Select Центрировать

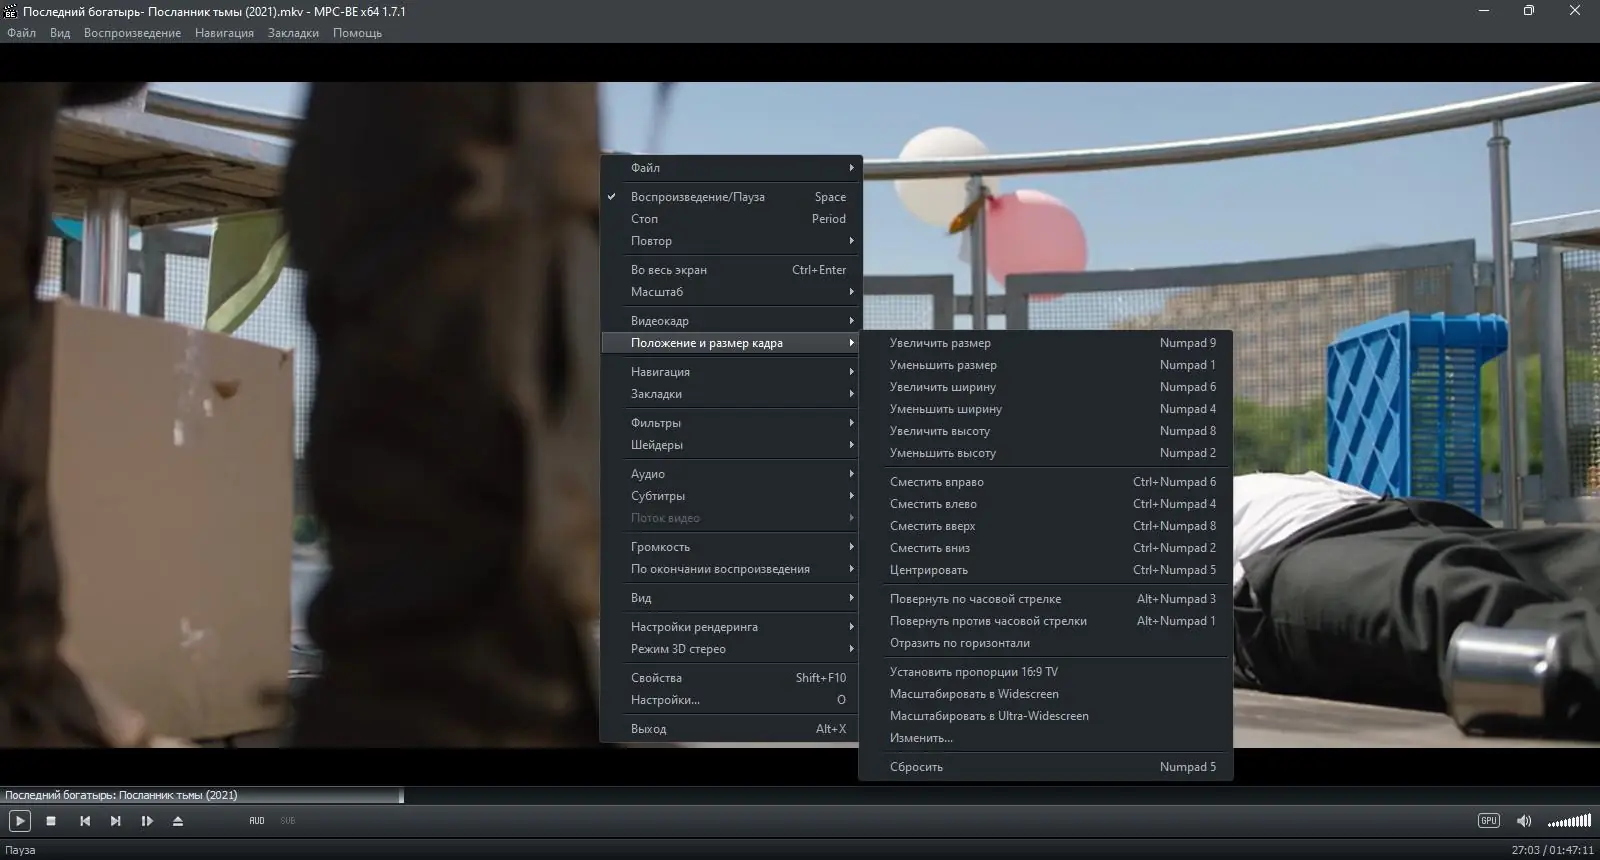click(x=1046, y=570)
